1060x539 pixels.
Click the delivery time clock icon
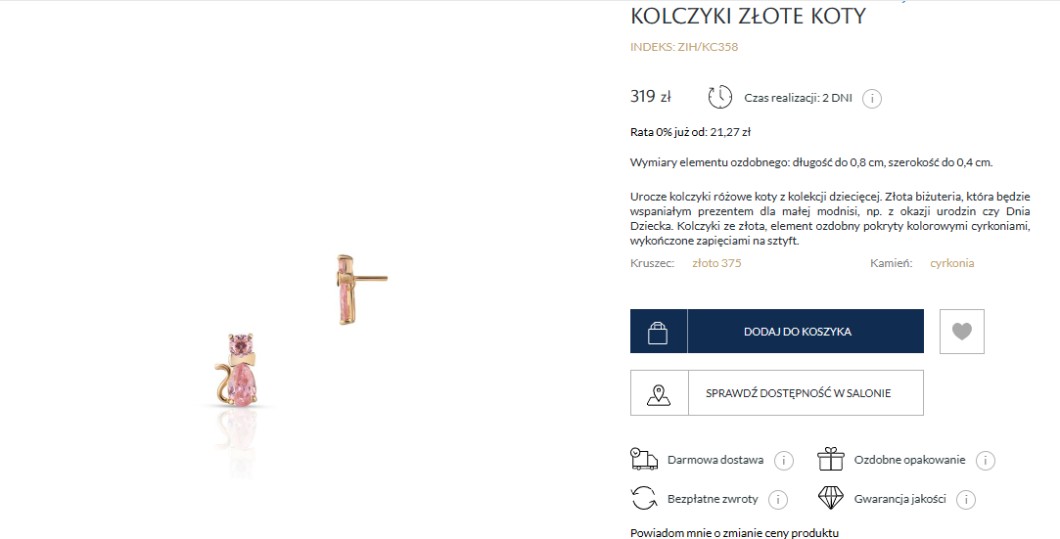(x=720, y=97)
